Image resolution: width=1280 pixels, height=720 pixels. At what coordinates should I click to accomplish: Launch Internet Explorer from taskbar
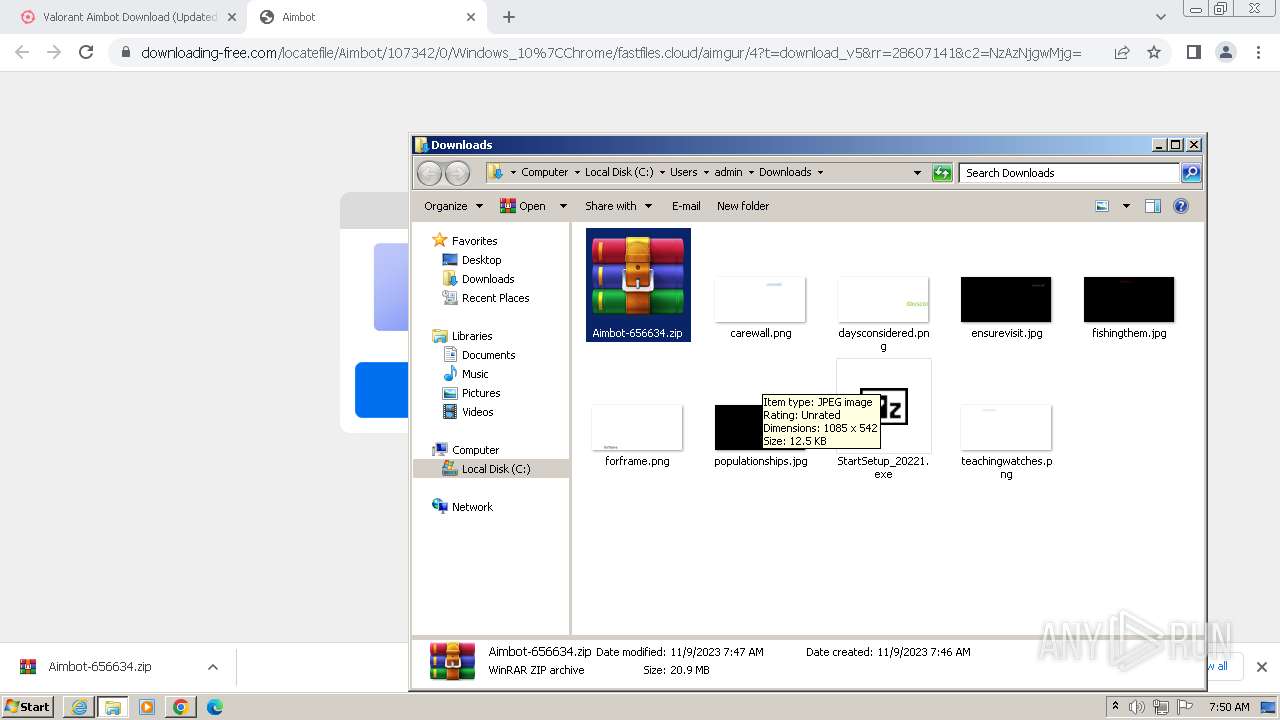(79, 707)
